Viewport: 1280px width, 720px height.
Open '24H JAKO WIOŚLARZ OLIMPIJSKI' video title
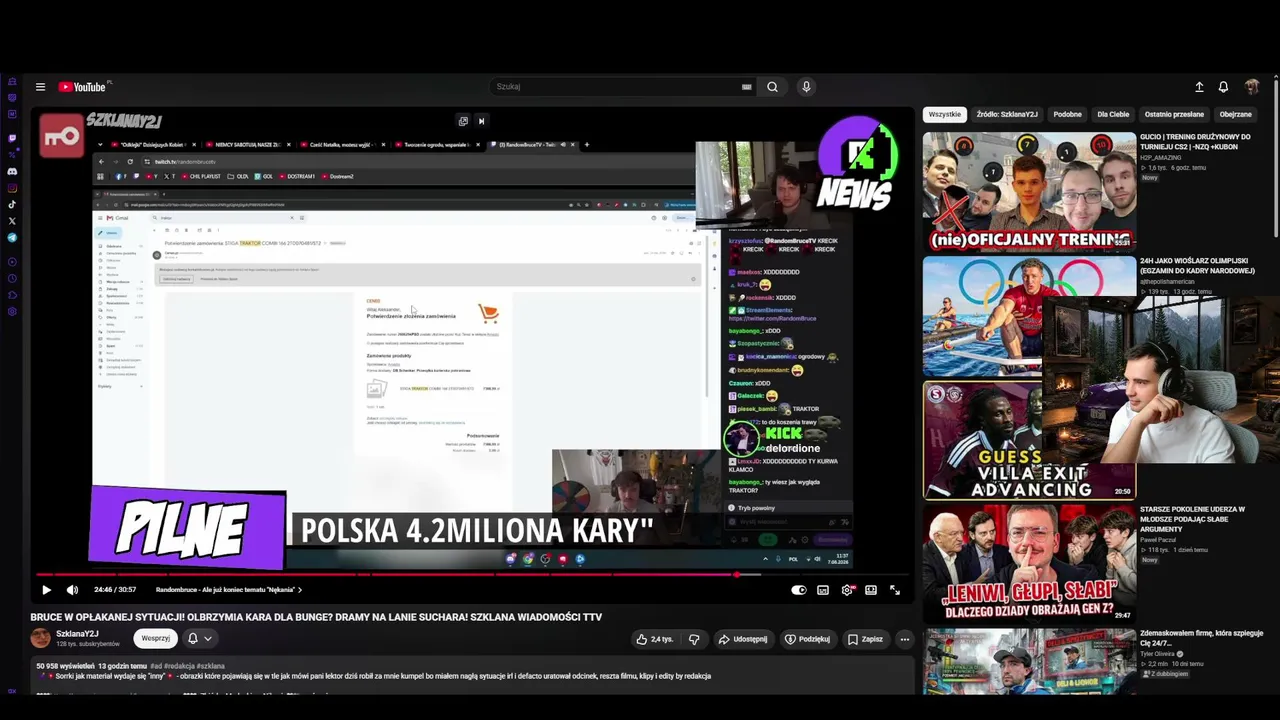tap(1197, 266)
